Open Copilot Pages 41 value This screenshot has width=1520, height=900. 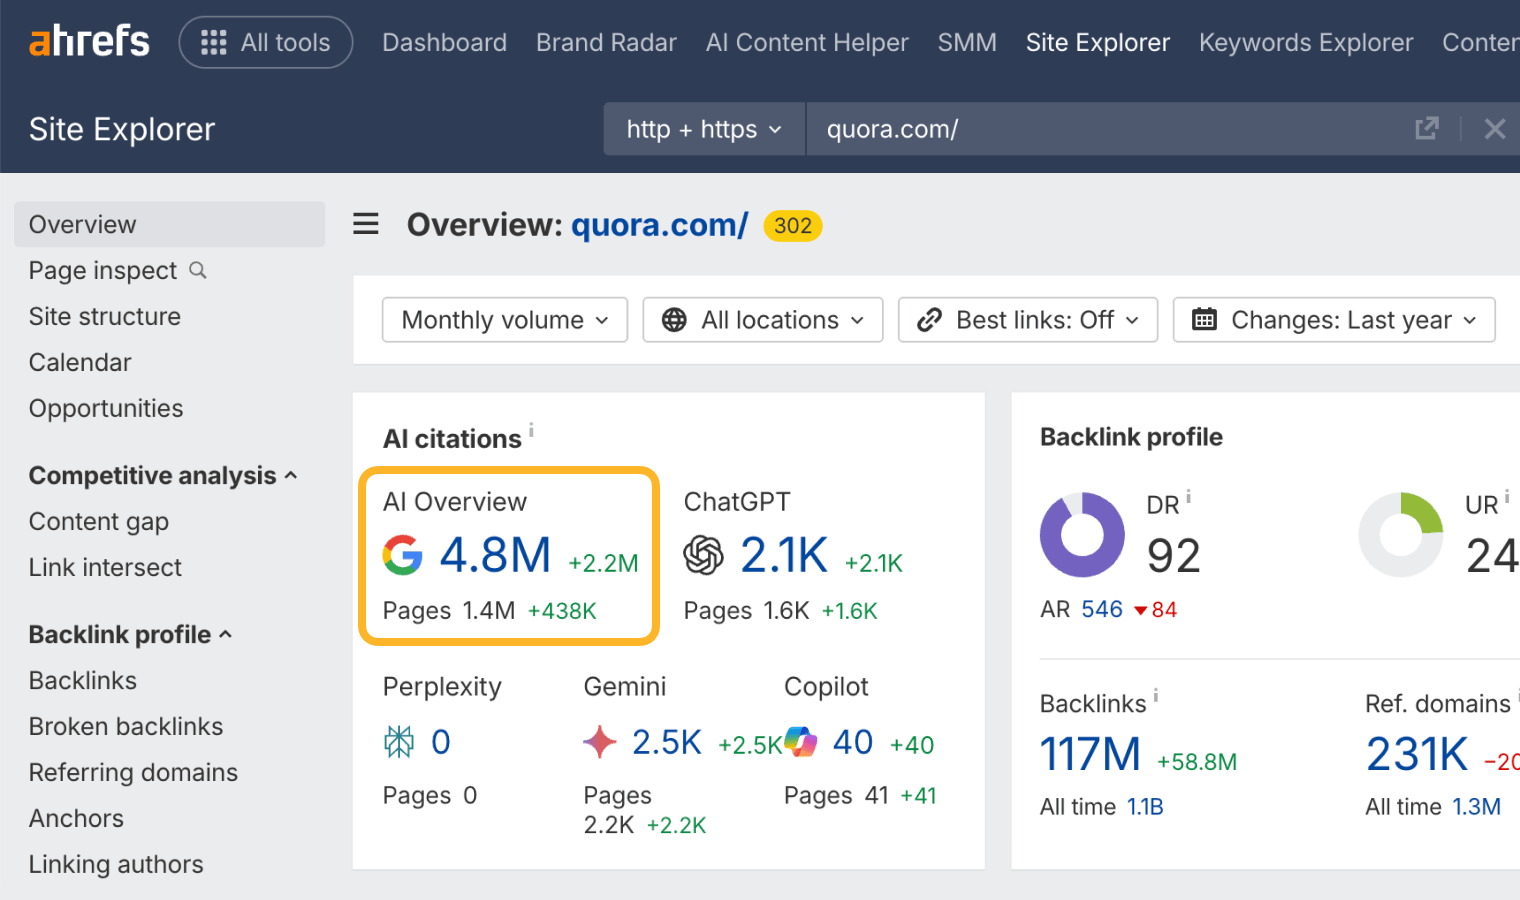pos(877,795)
